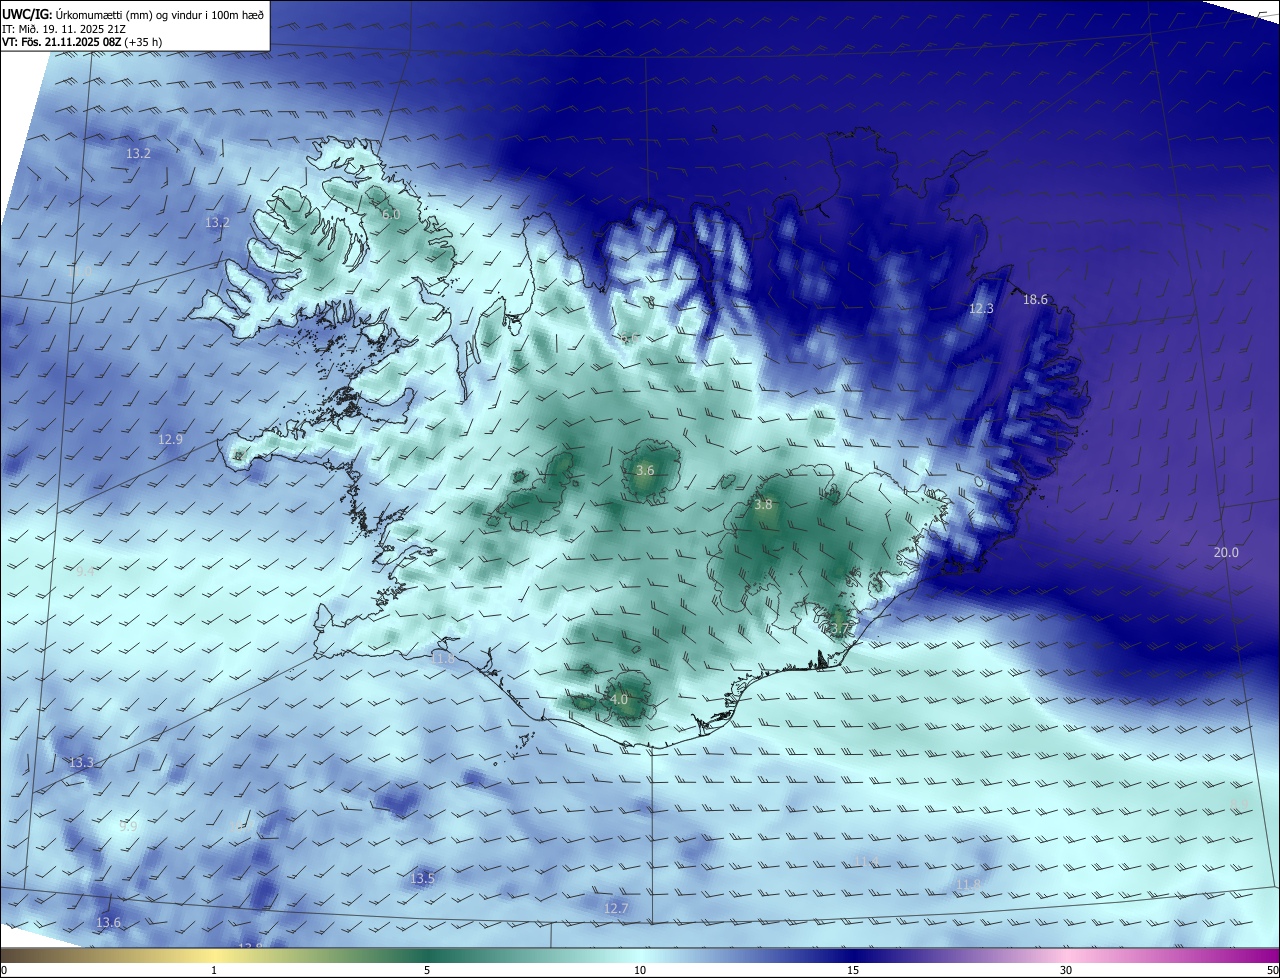Click the legend tick label 30

coord(1066,970)
